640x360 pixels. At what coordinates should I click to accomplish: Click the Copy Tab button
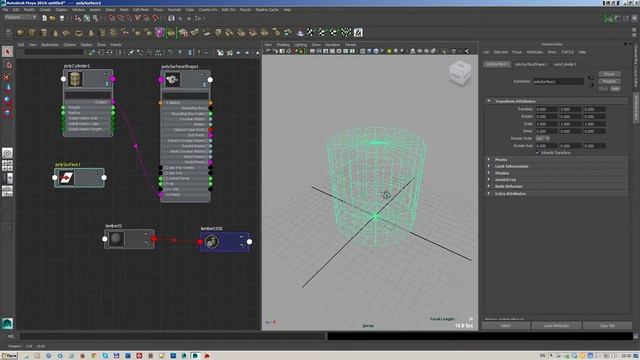pyautogui.click(x=607, y=325)
